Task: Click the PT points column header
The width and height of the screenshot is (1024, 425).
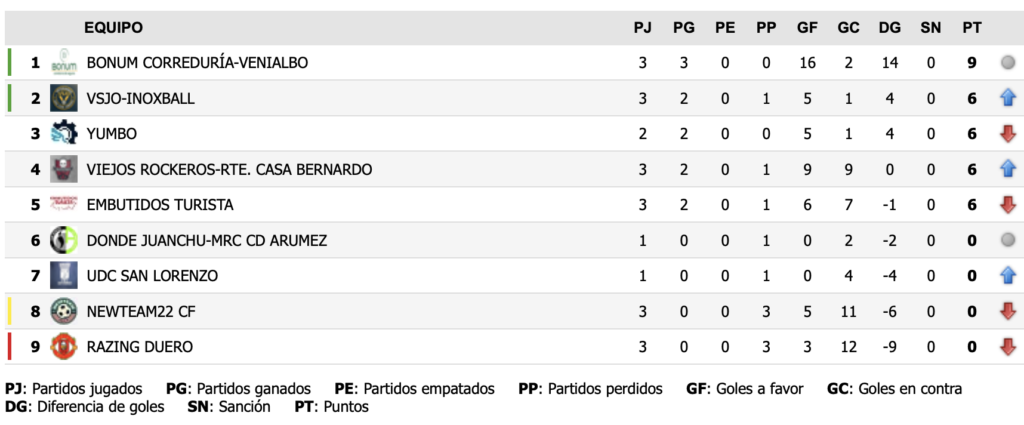Action: click(971, 27)
